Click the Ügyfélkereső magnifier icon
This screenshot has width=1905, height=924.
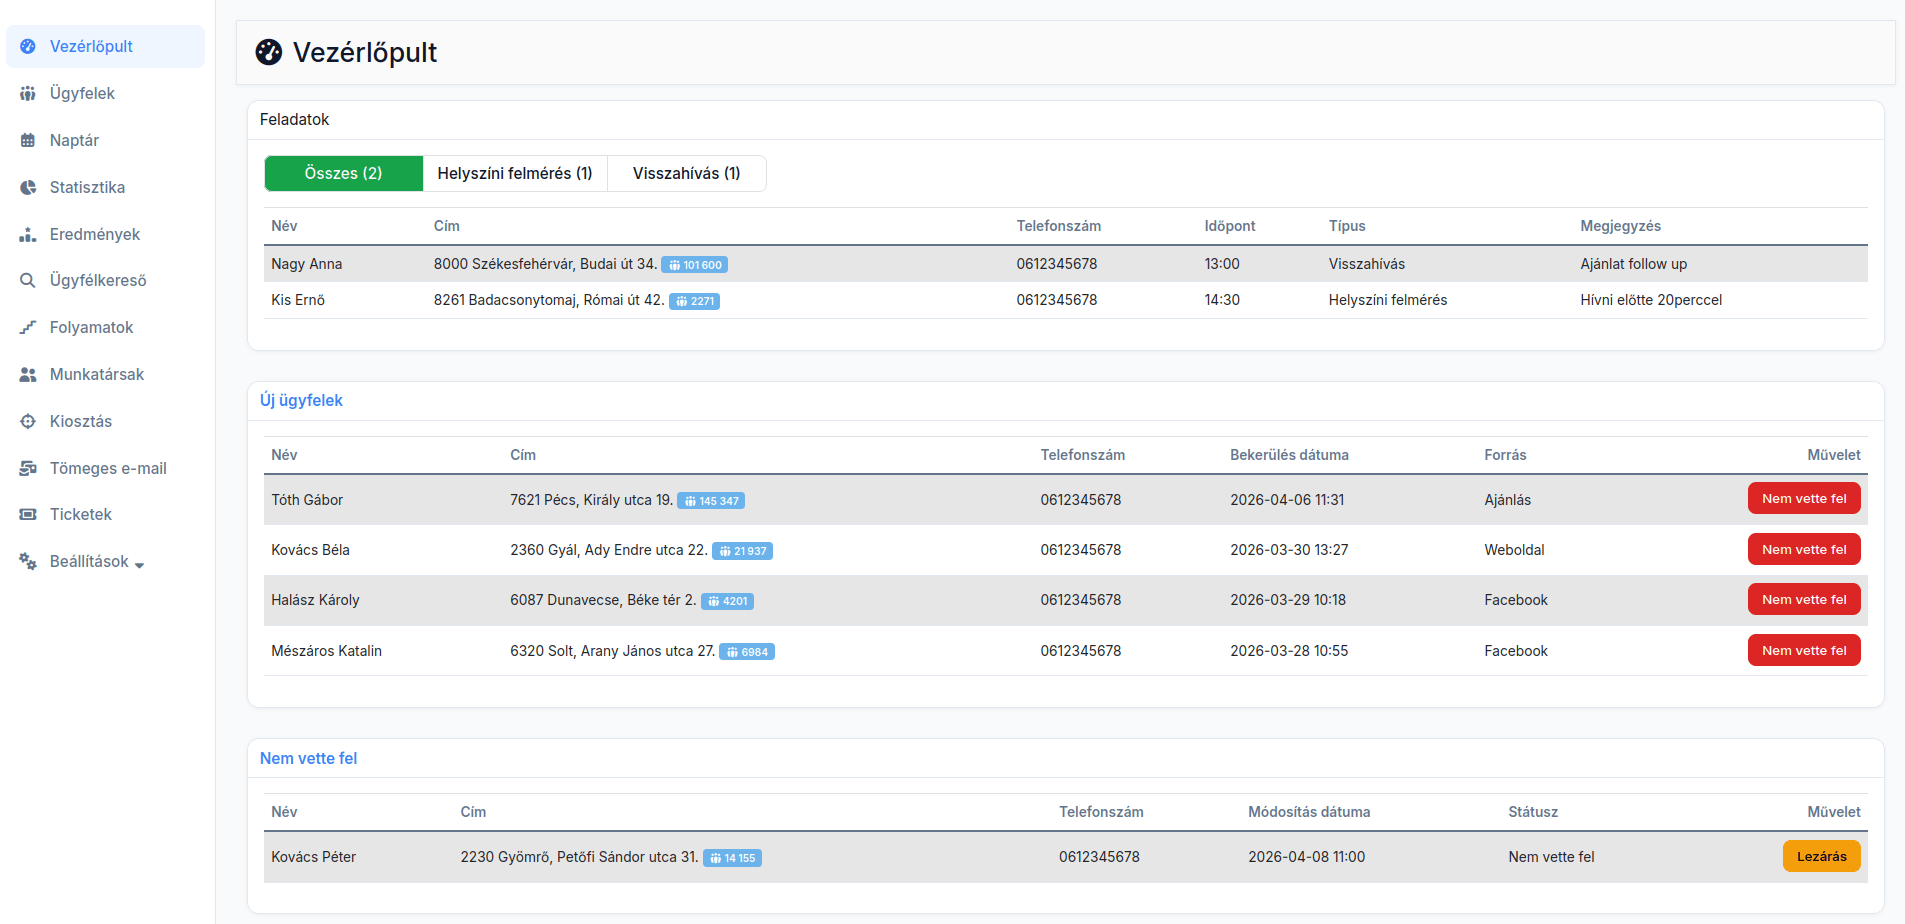28,281
